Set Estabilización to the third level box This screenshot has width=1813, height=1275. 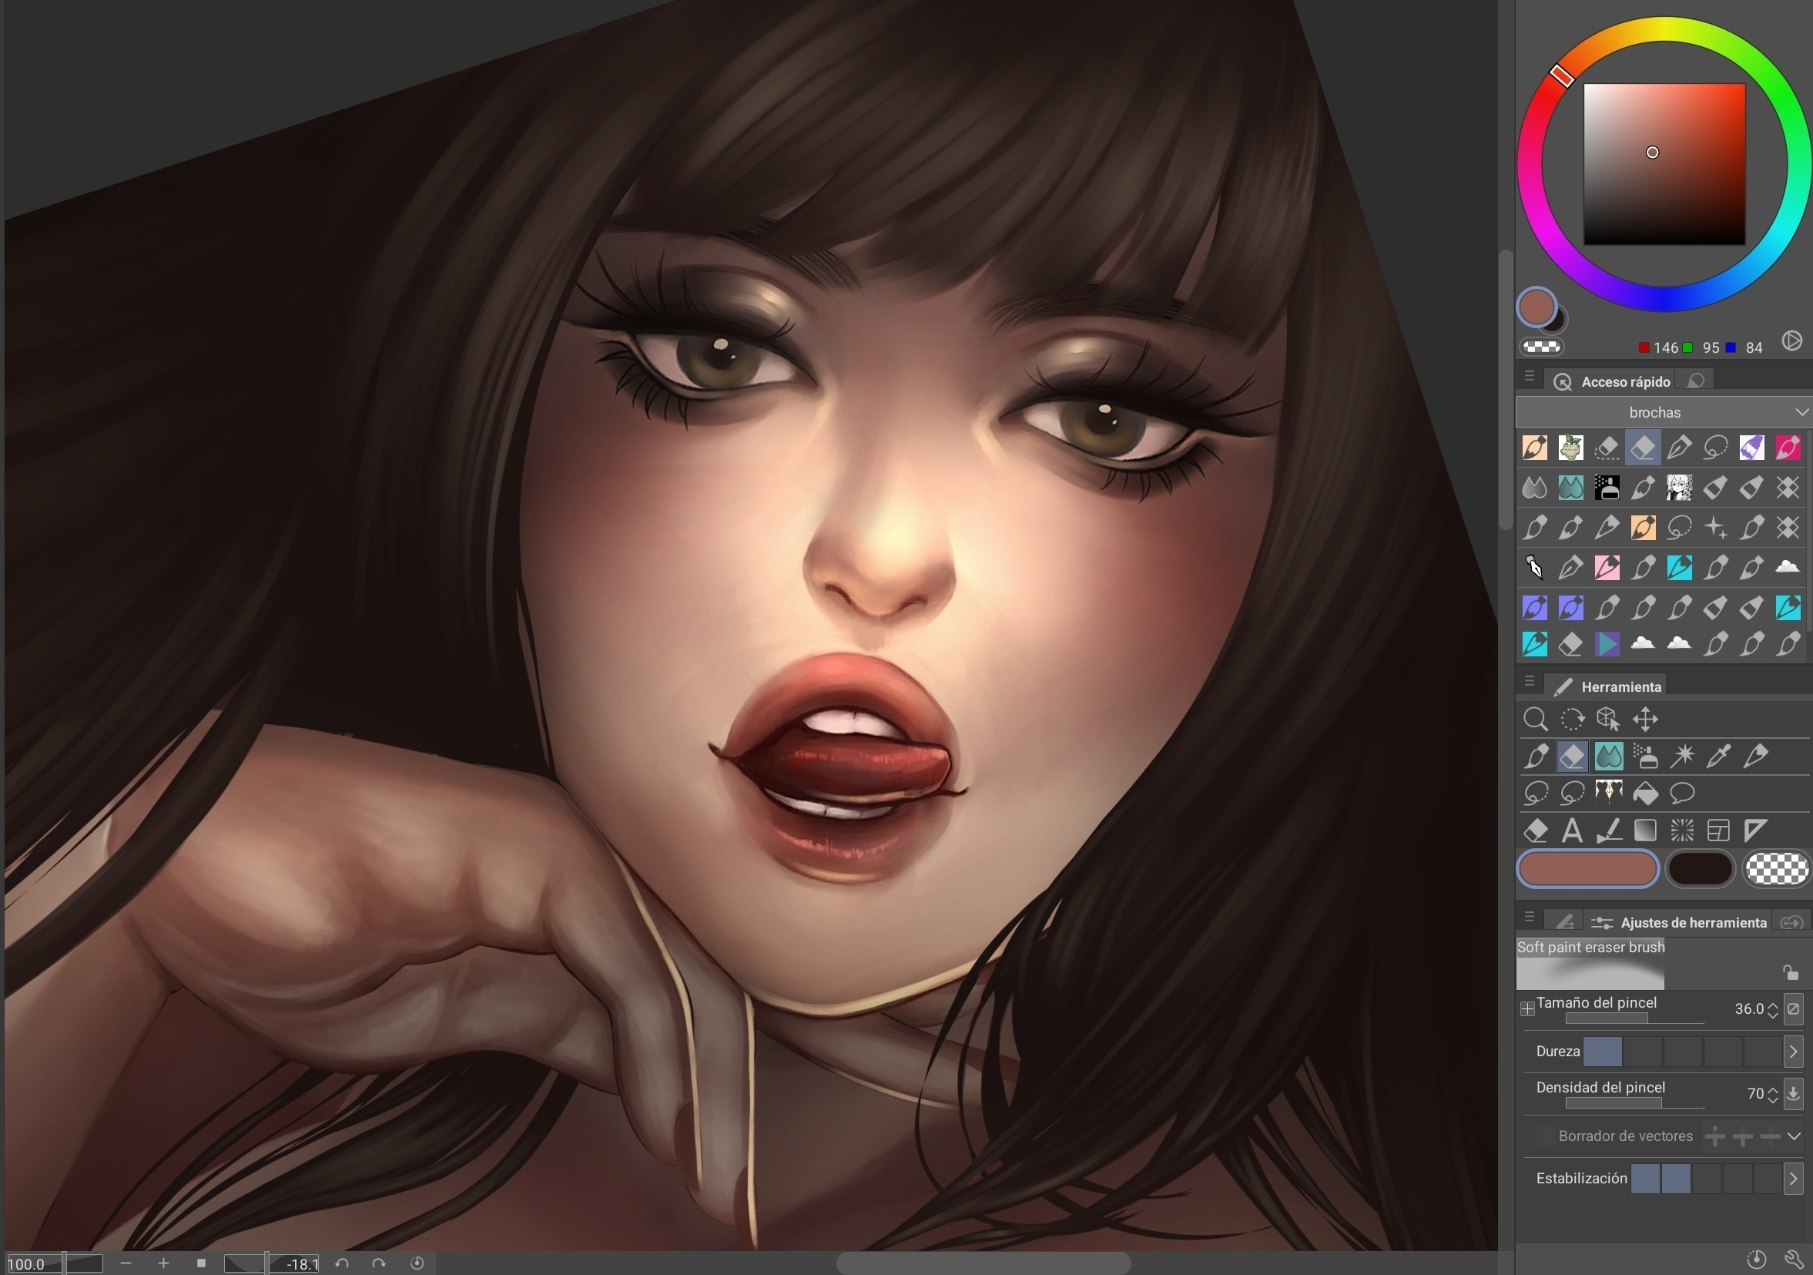click(1706, 1178)
